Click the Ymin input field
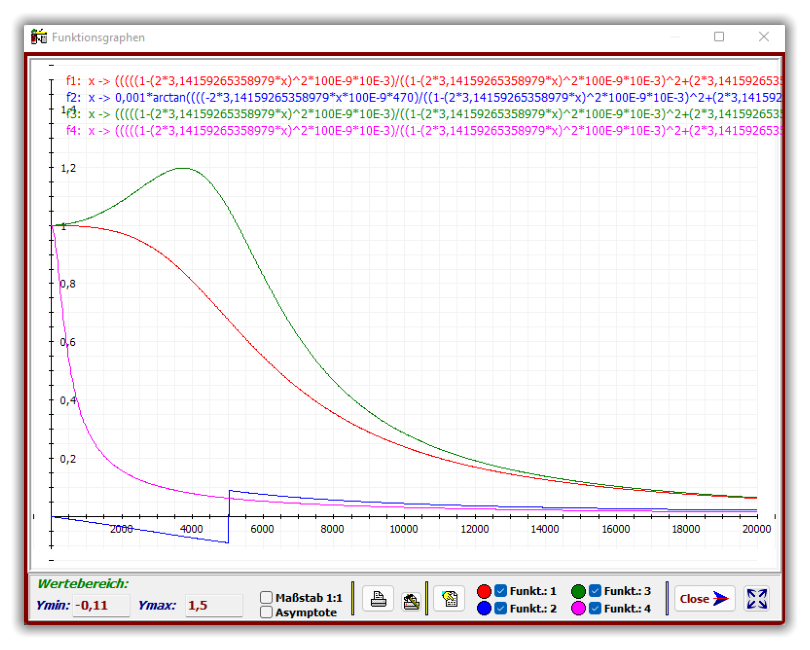 (101, 605)
